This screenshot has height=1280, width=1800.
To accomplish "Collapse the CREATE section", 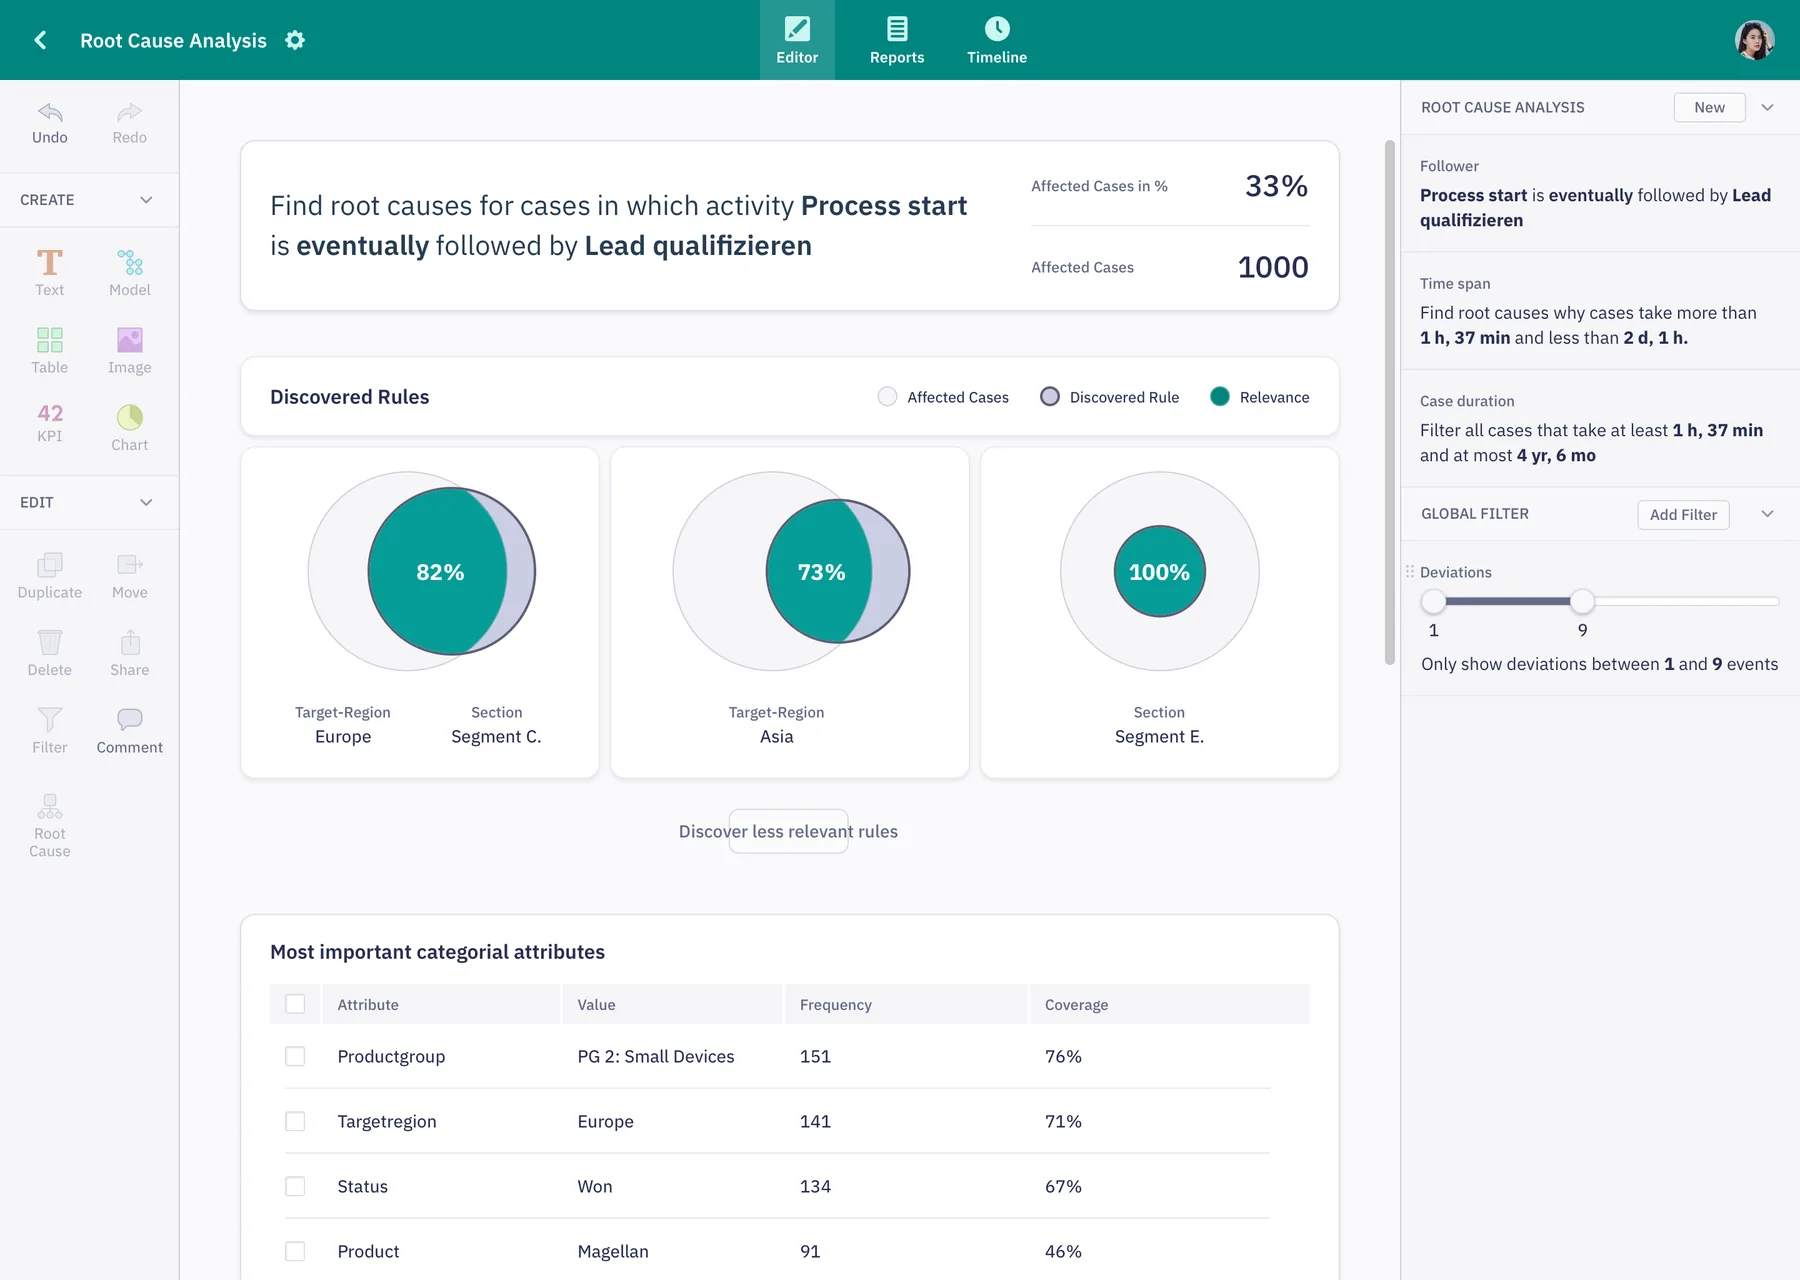I will point(146,200).
